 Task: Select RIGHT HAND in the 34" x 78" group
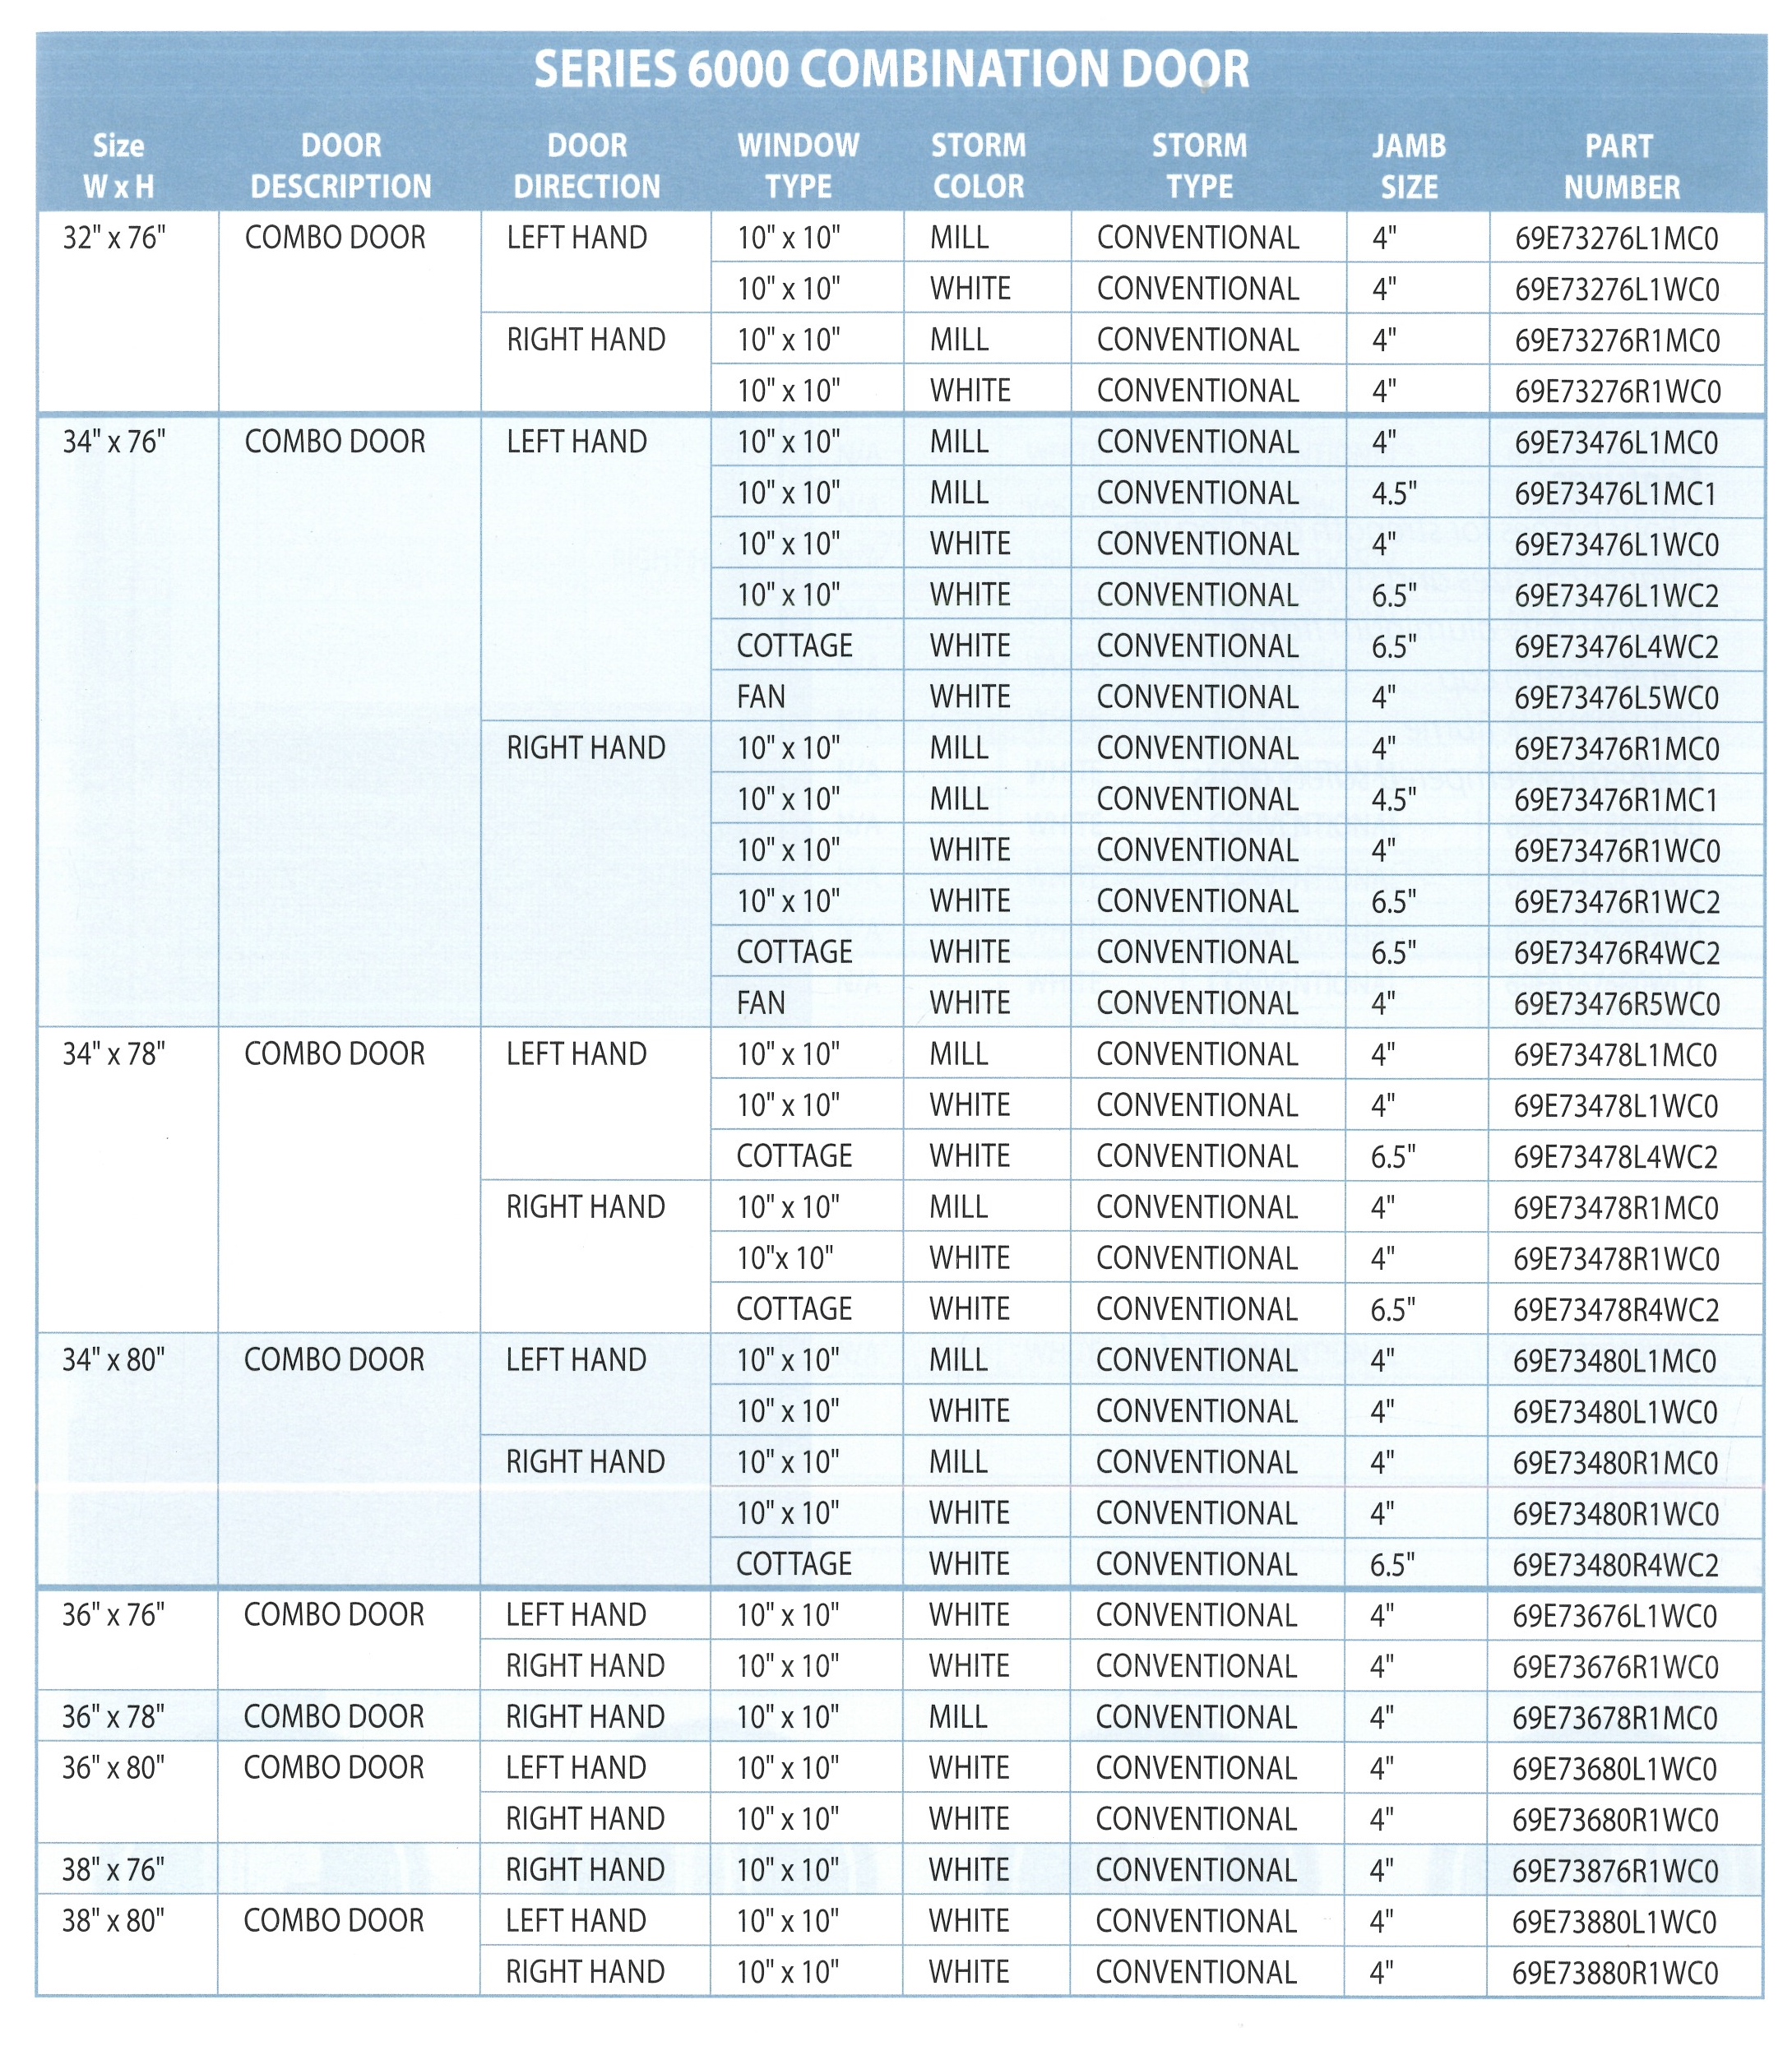click(x=586, y=1207)
